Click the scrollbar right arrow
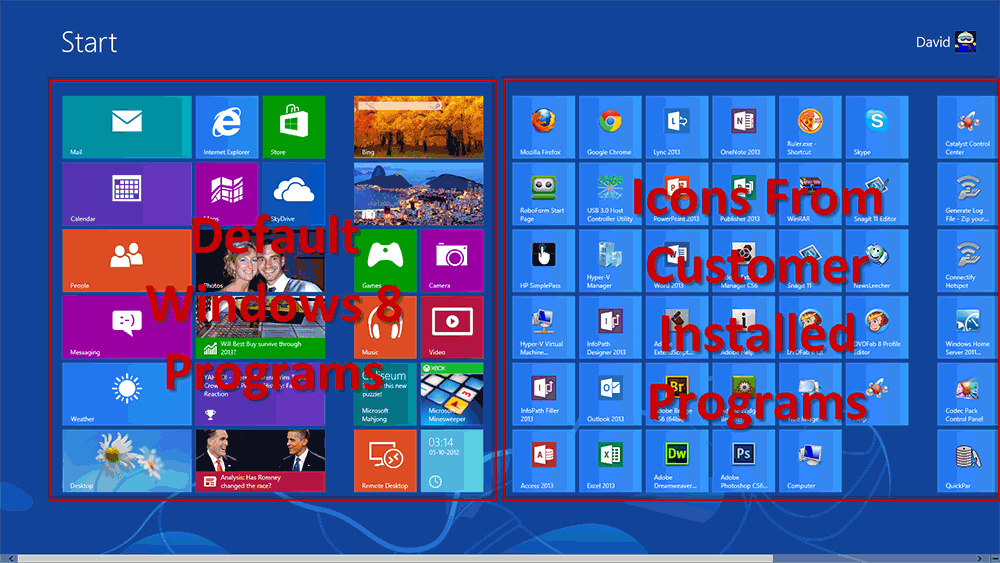This screenshot has height=563, width=1000. coord(980,559)
